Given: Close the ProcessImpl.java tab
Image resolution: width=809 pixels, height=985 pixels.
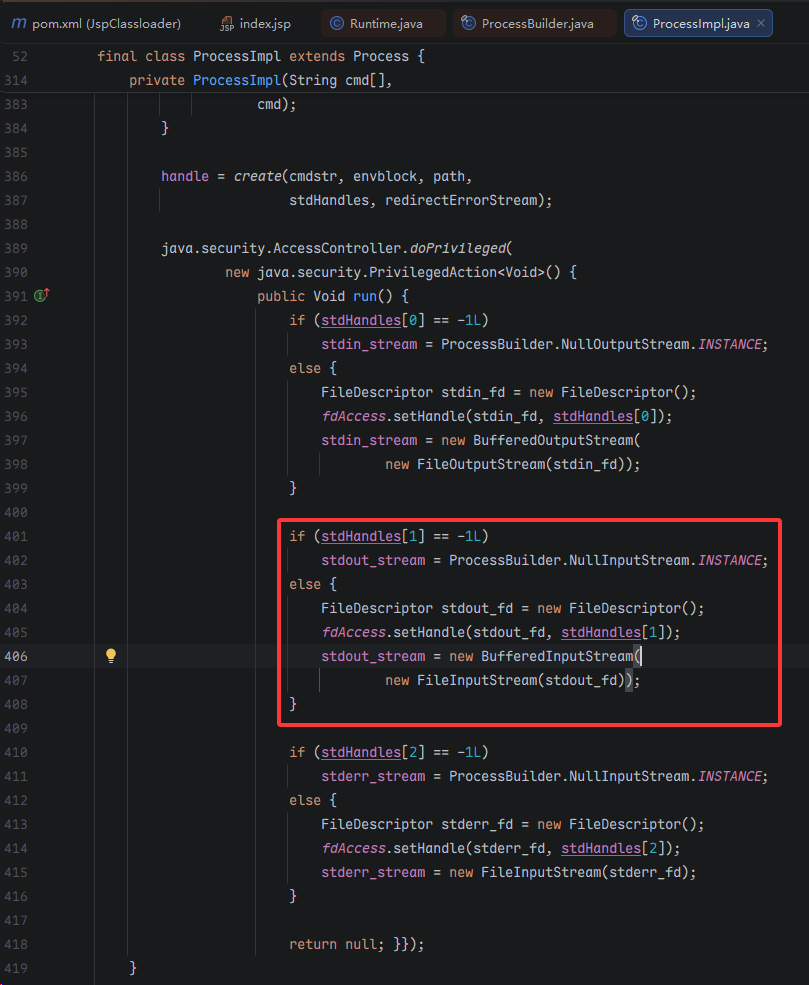Looking at the screenshot, I should click(x=761, y=23).
